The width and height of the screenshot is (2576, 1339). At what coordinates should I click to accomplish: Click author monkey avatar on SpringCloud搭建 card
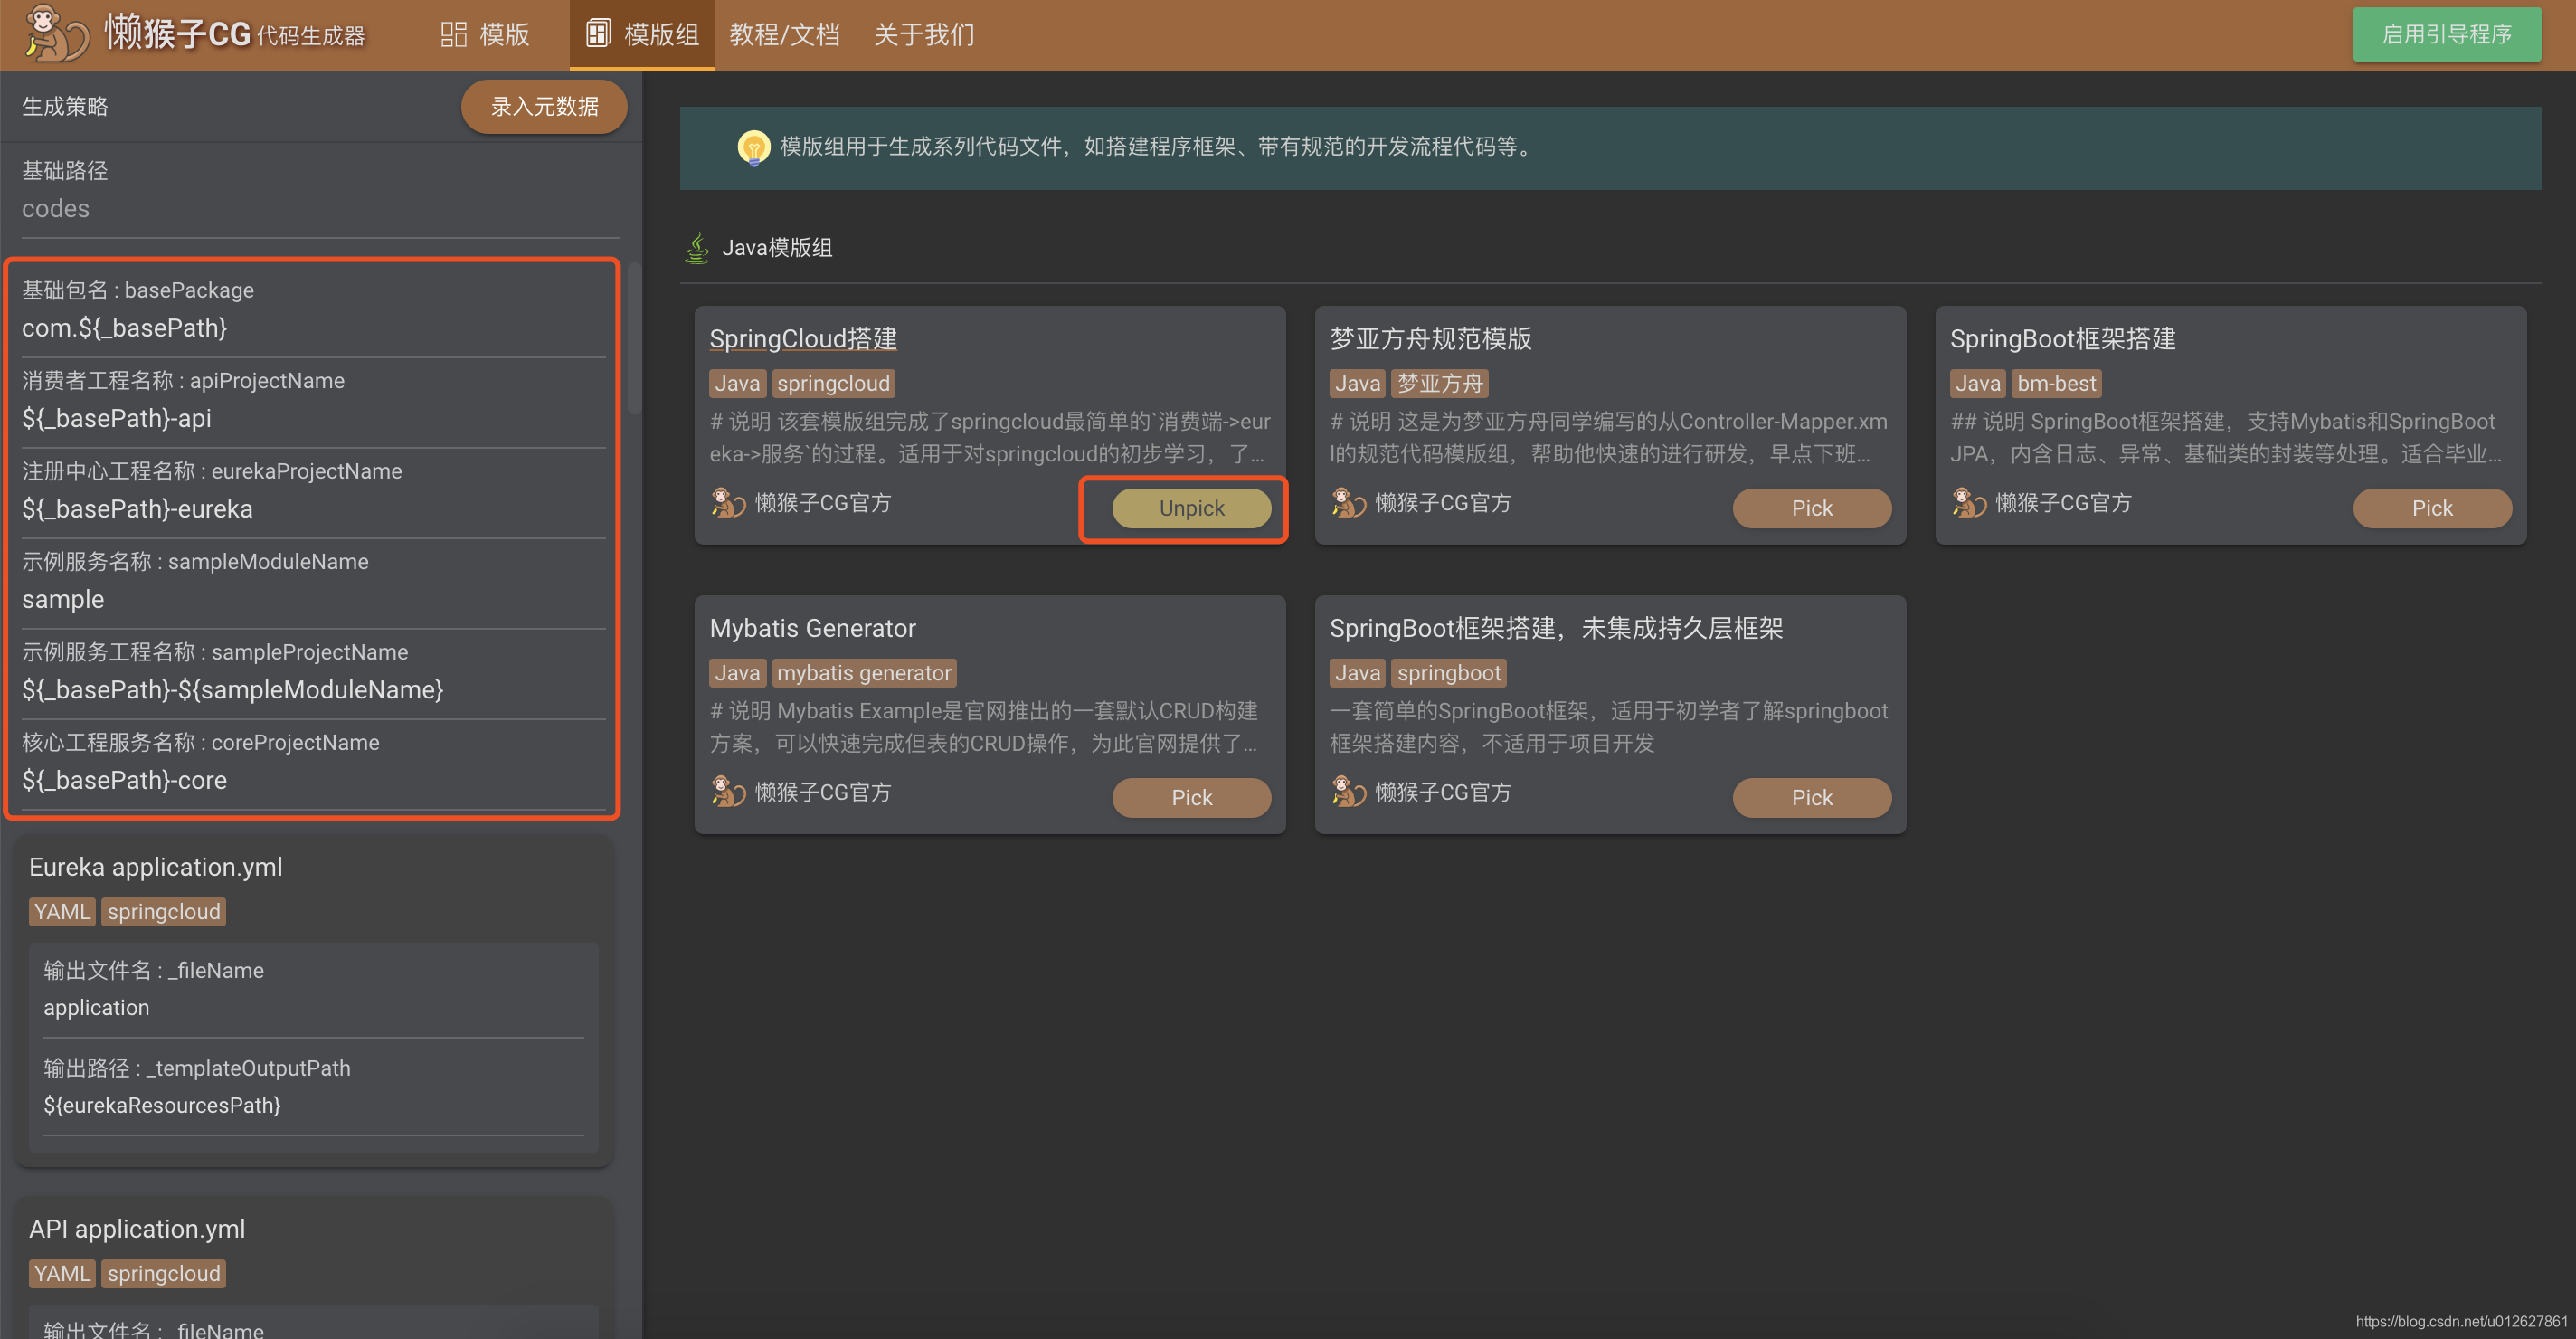pyautogui.click(x=727, y=502)
